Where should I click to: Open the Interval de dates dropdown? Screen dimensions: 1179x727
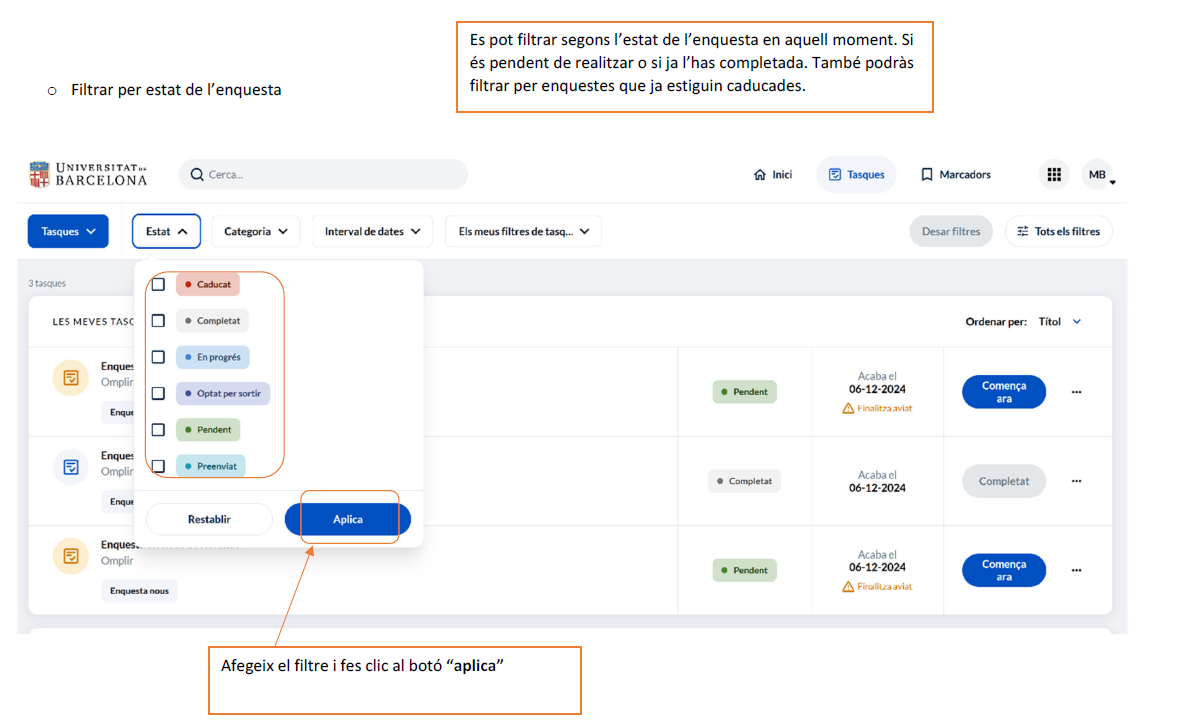372,231
